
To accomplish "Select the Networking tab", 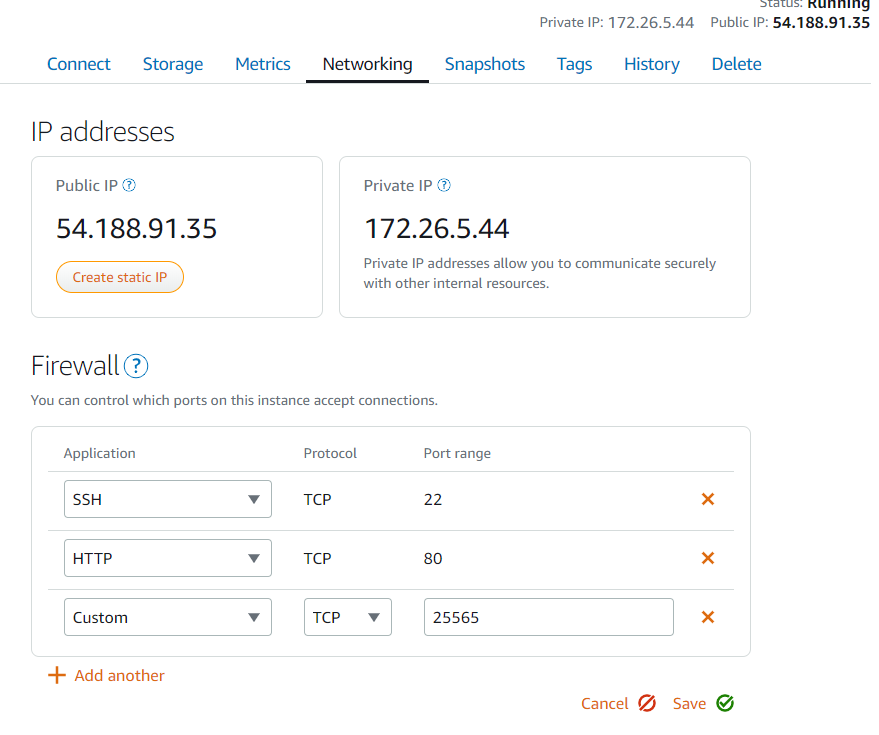I will (x=367, y=64).
